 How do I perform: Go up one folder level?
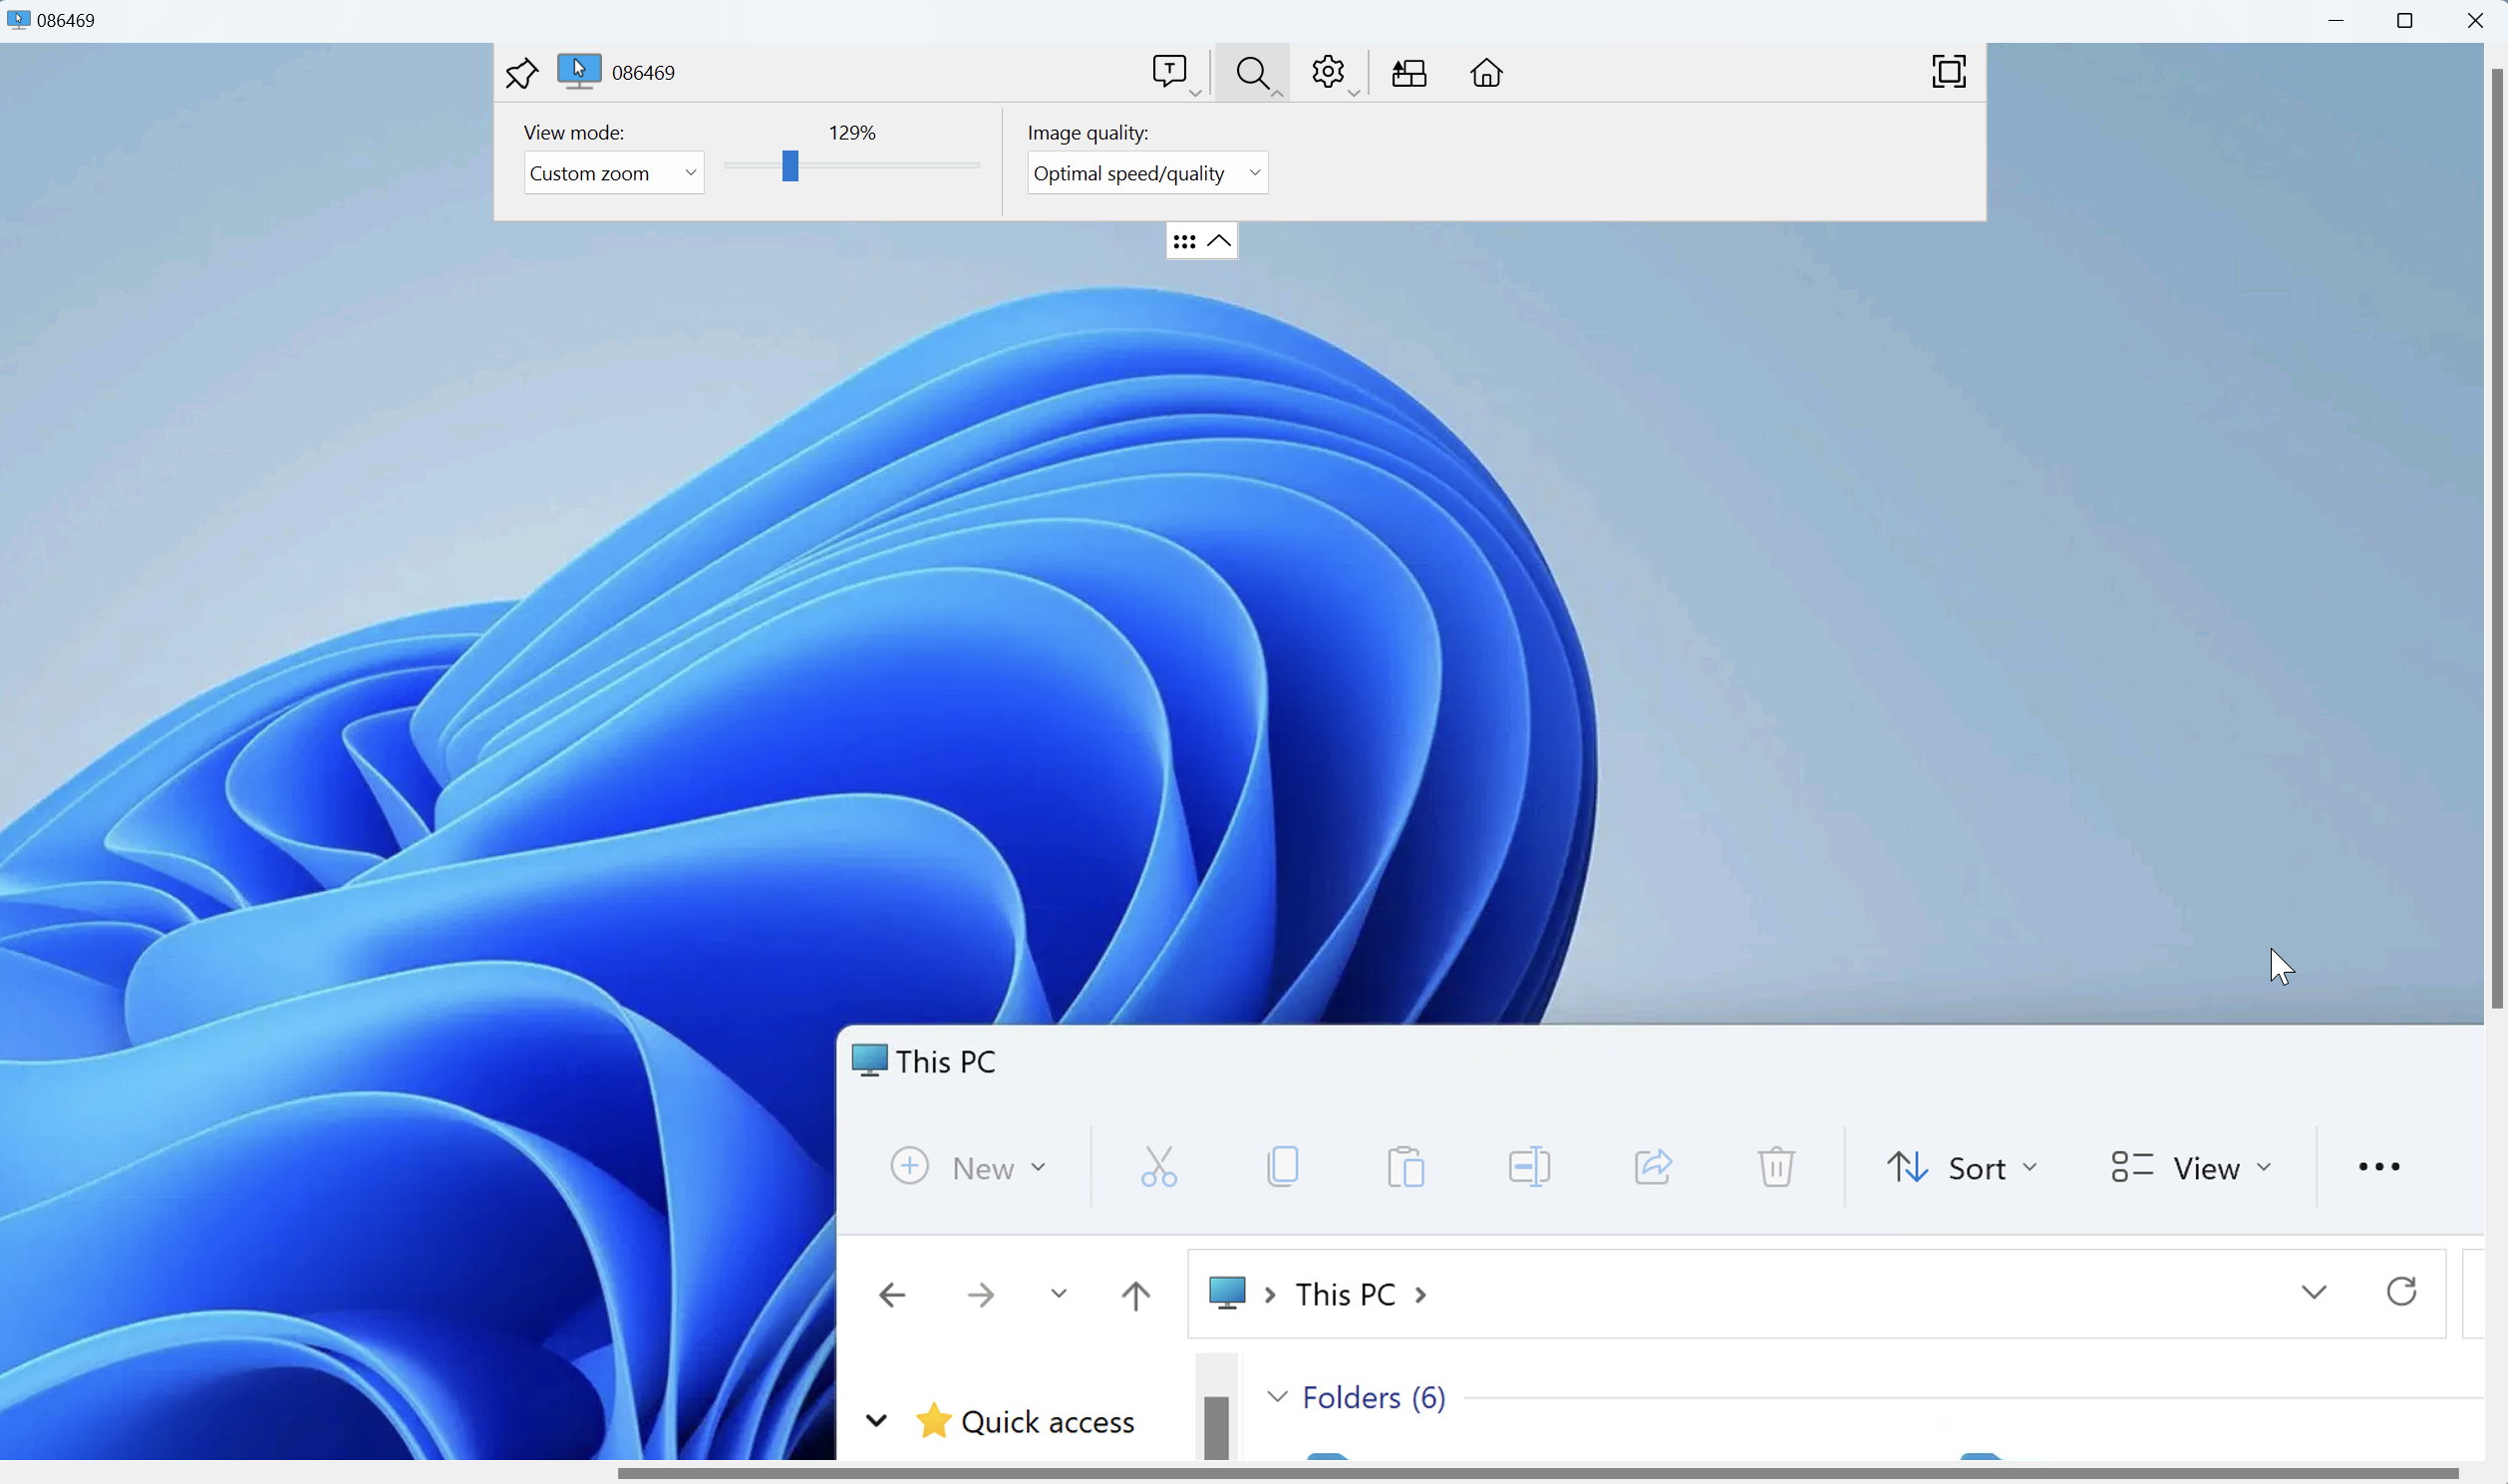coord(1135,1296)
